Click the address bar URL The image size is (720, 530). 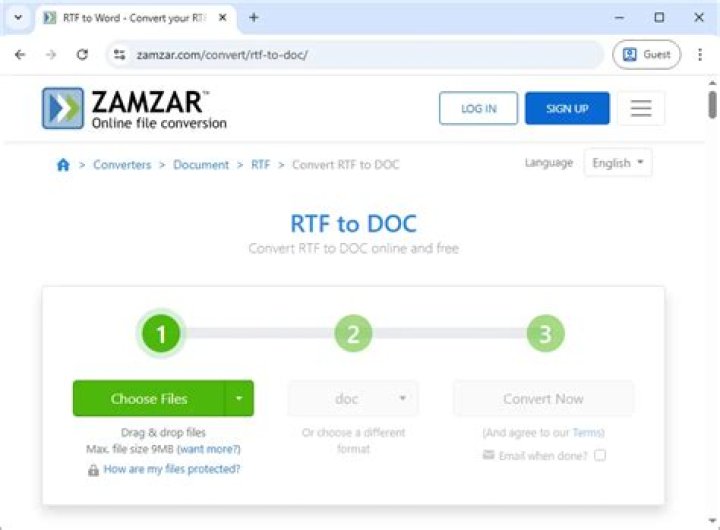coord(222,55)
